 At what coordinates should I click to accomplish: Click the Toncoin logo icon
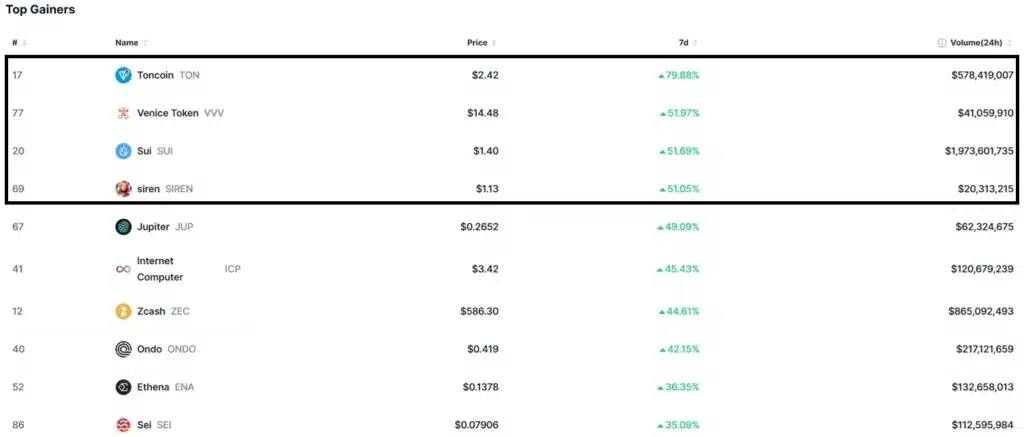(x=123, y=75)
